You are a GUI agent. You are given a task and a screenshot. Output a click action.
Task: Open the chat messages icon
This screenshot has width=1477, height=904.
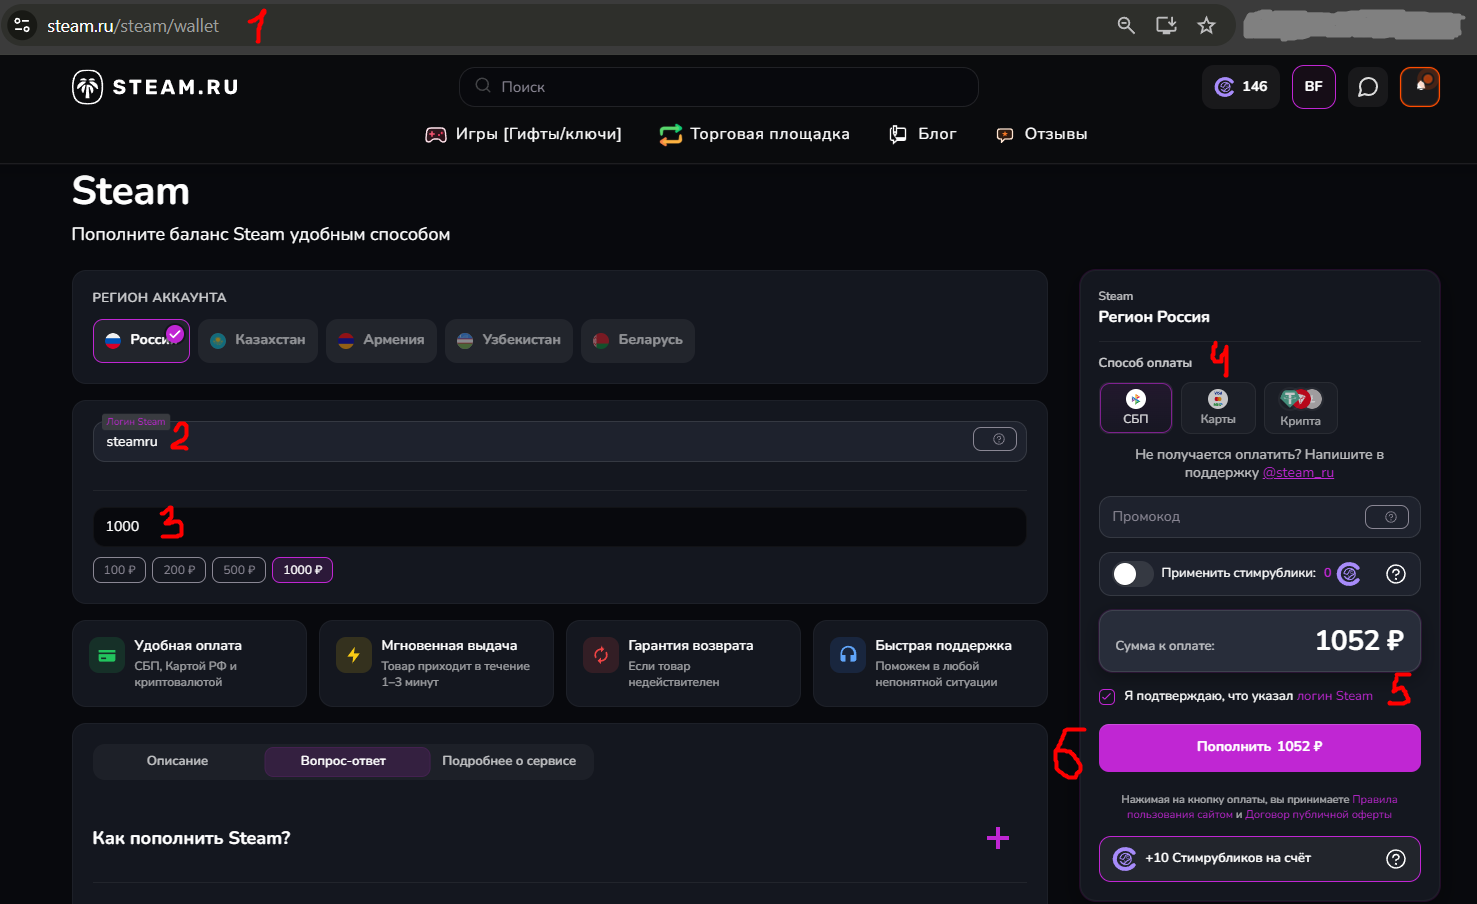[x=1368, y=87]
